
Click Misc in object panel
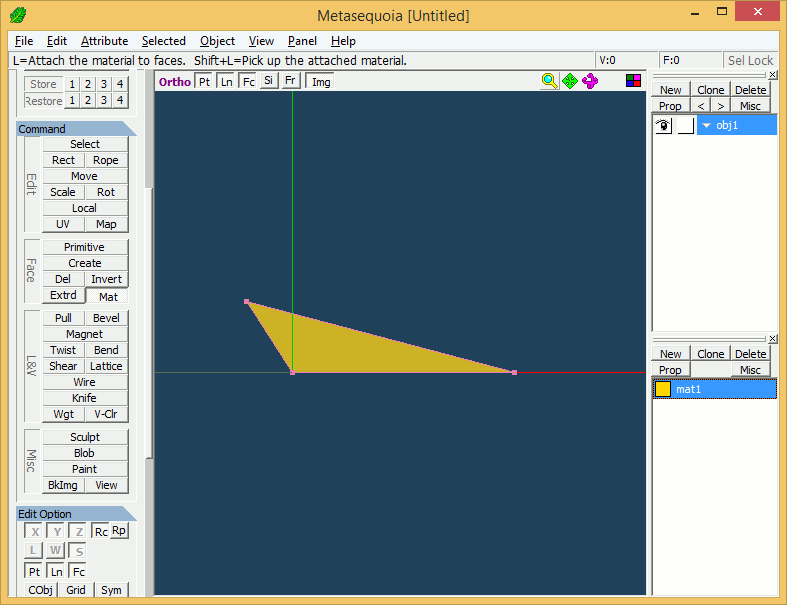coord(750,106)
